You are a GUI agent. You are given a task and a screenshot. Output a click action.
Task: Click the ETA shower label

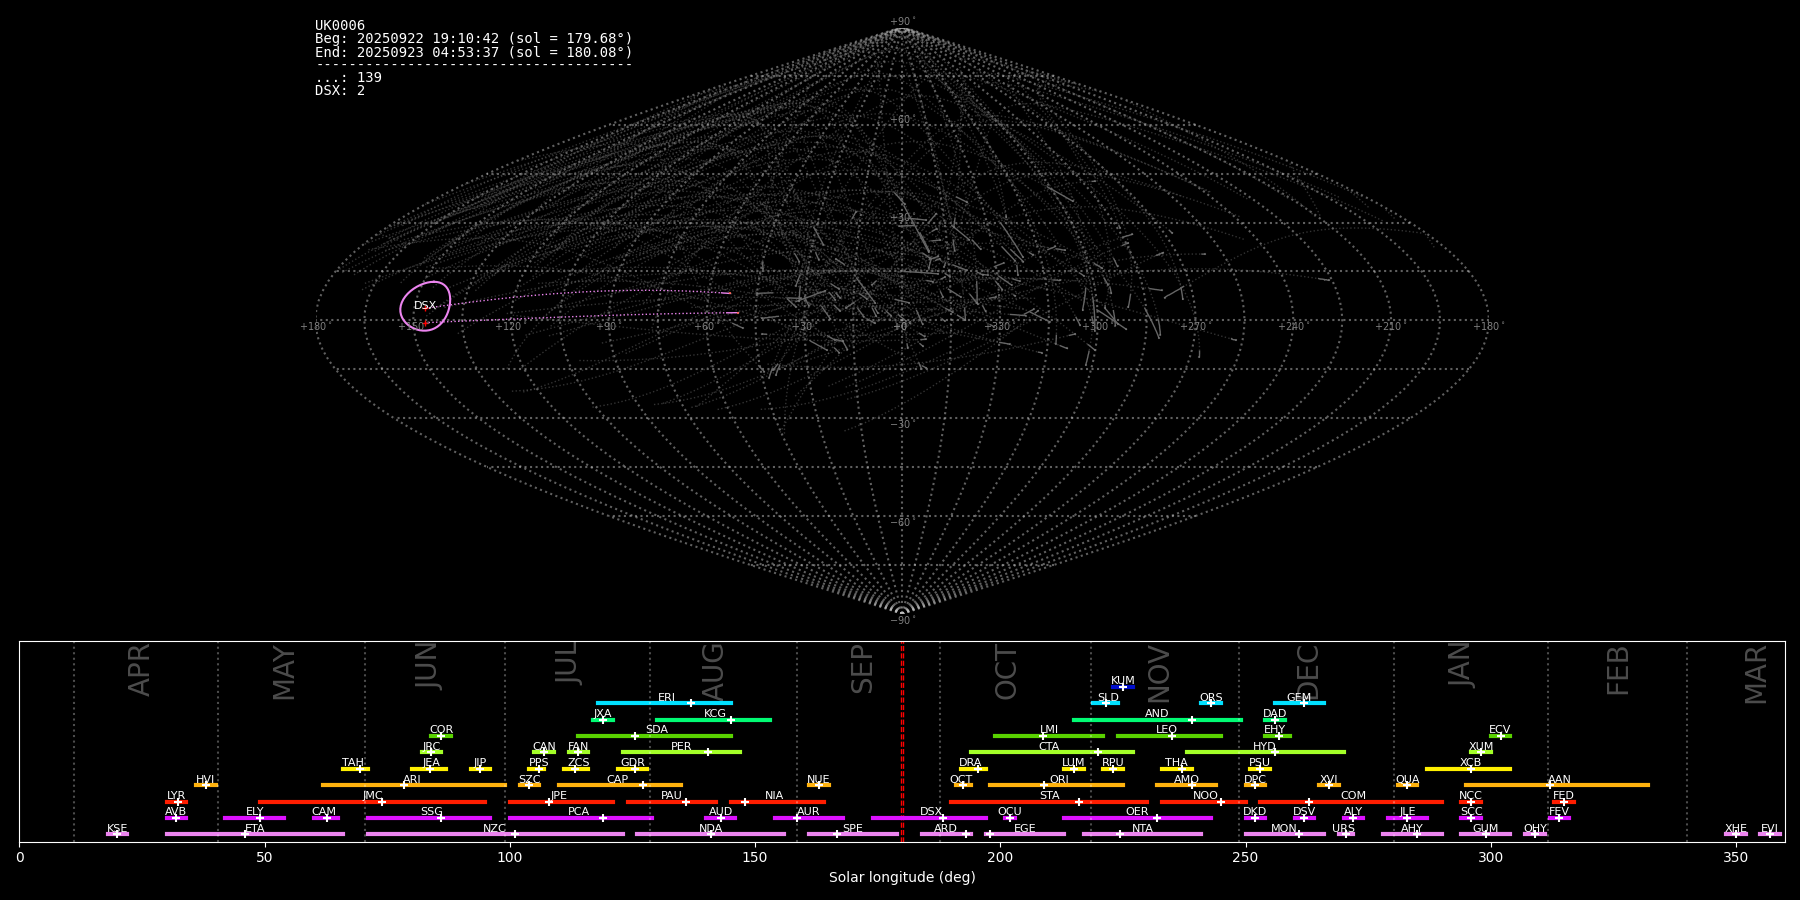coord(255,829)
